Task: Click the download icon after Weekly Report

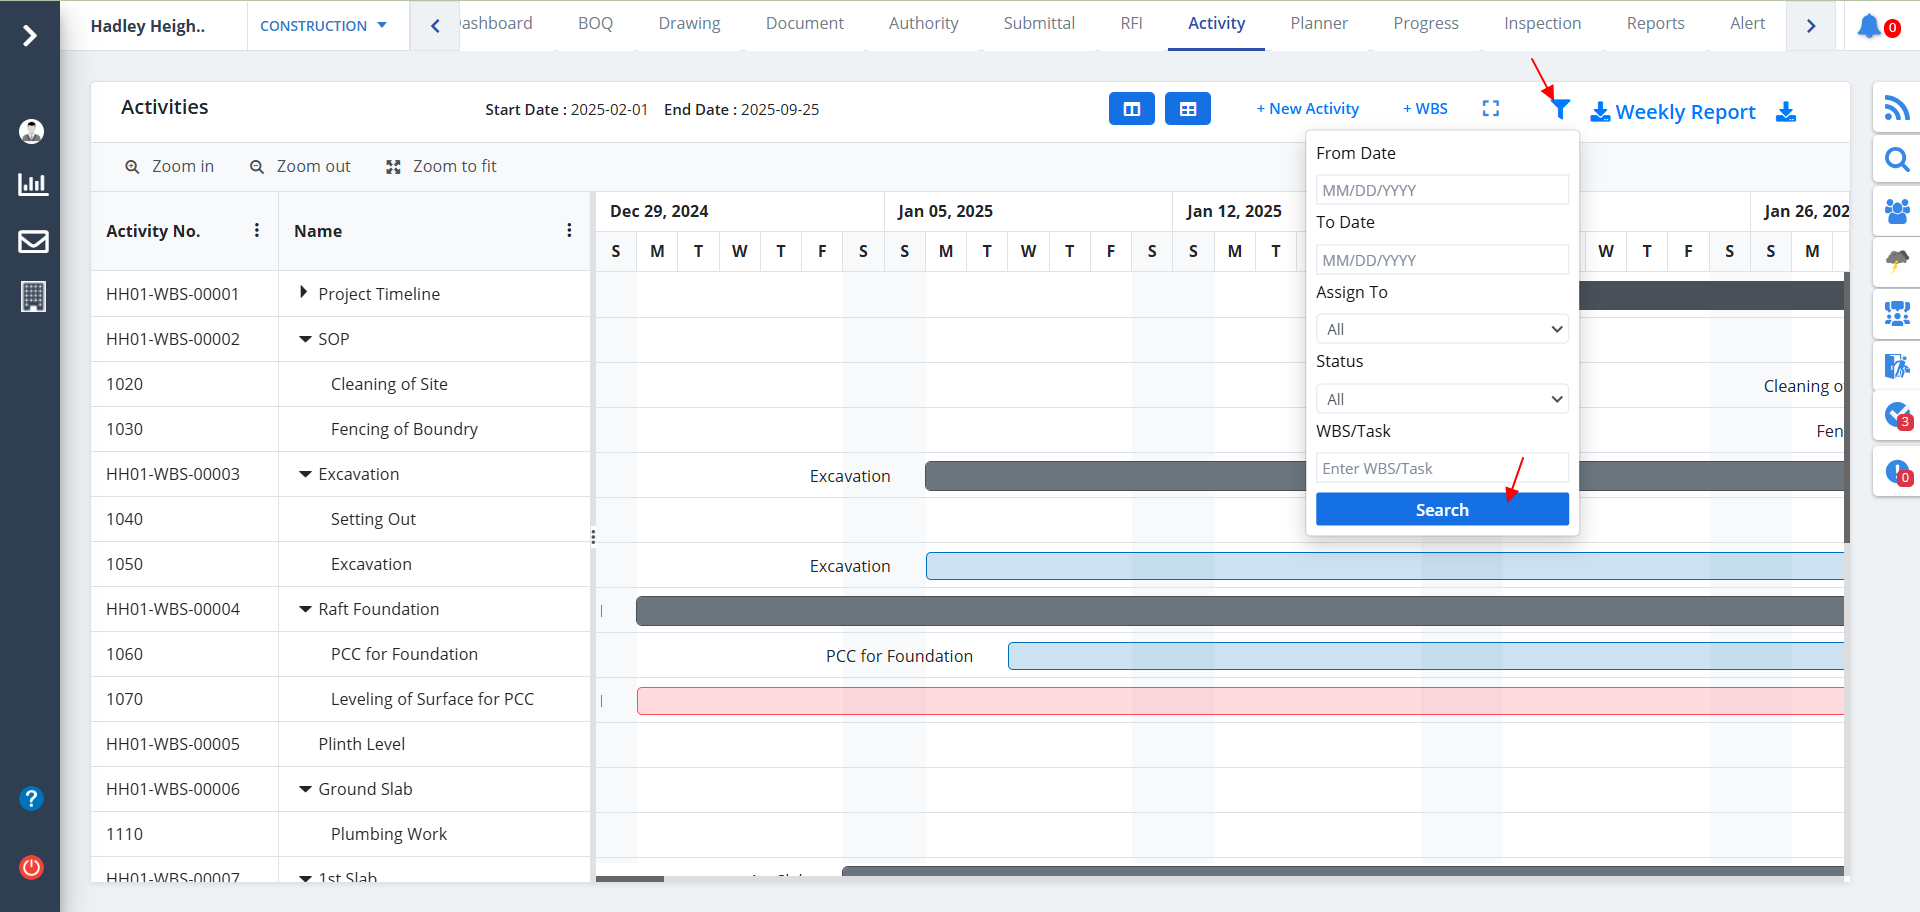Action: (1786, 112)
